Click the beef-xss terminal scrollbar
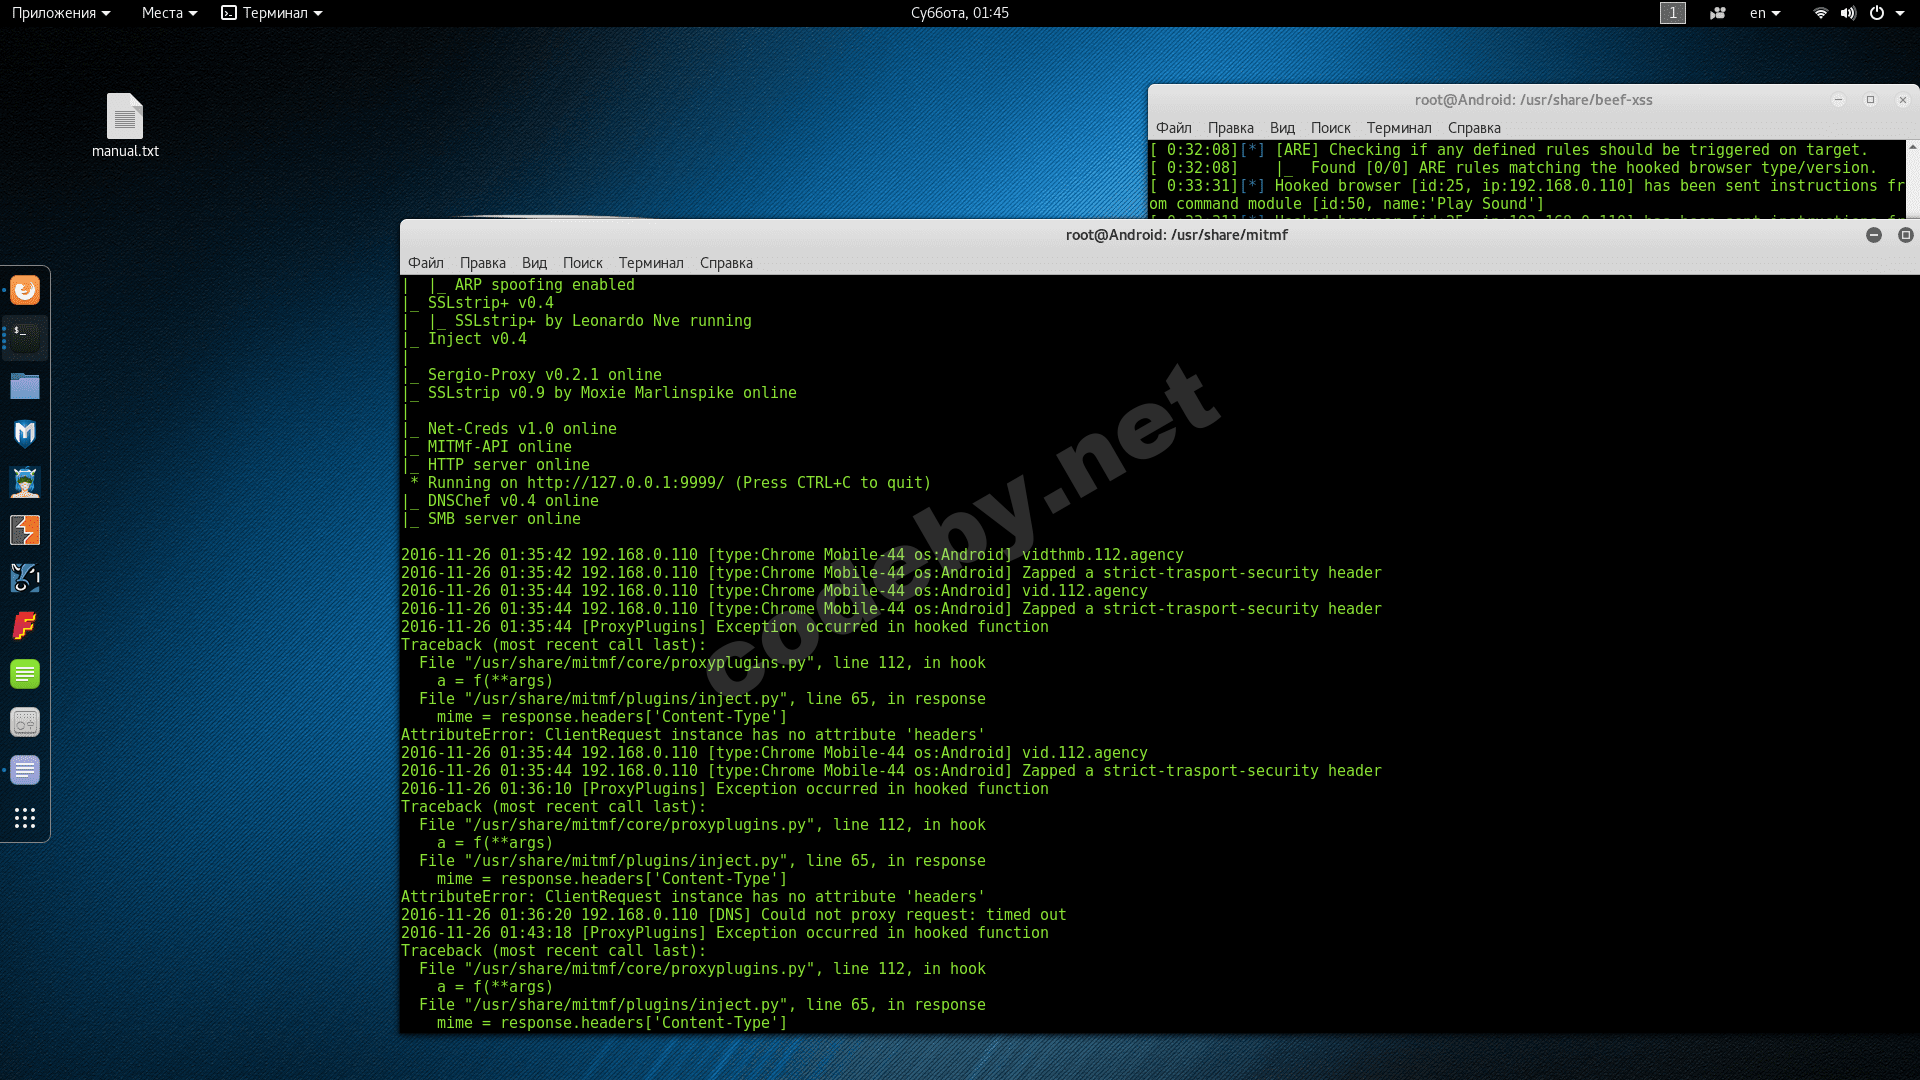Screen dimensions: 1920x1080 point(1912,180)
